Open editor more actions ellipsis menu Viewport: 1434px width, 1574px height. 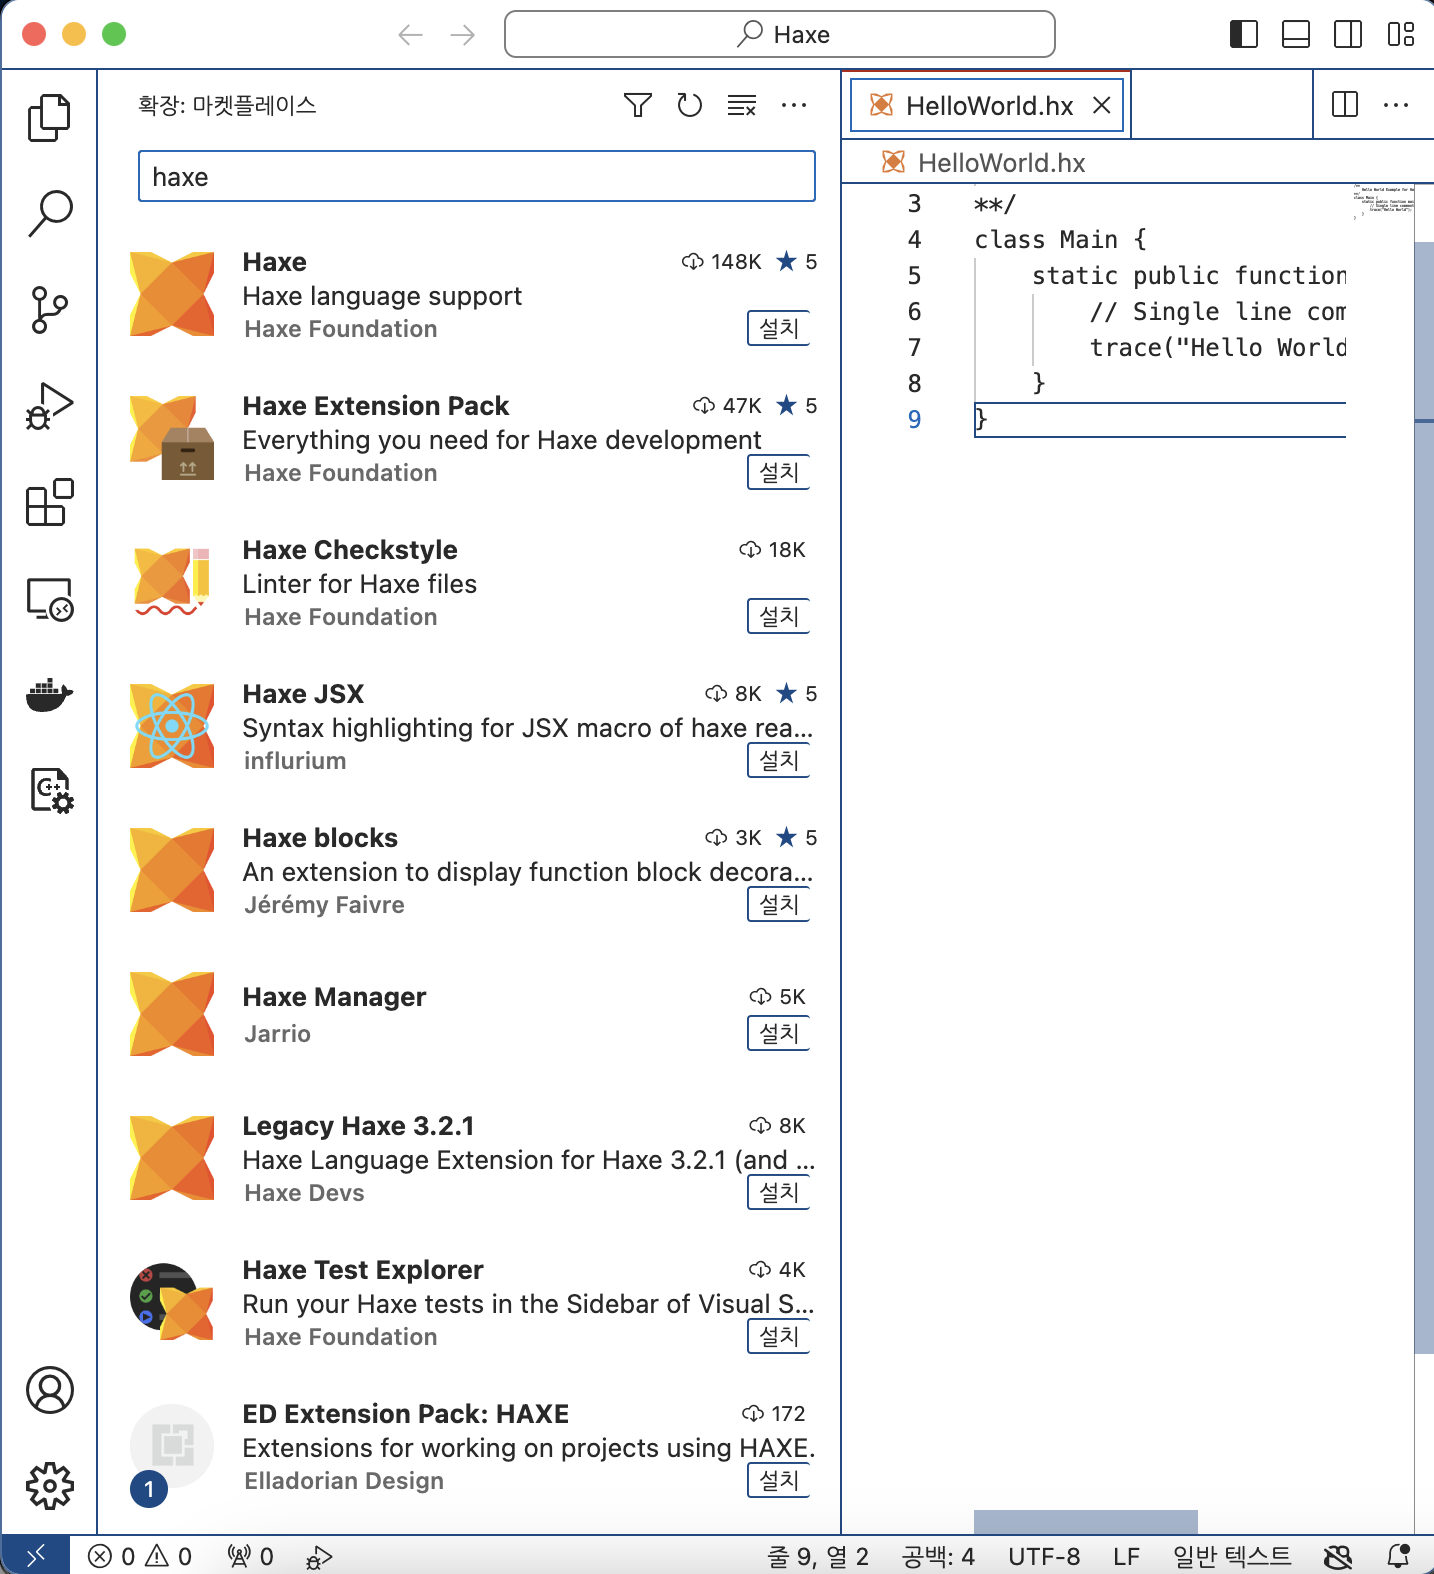pyautogui.click(x=1396, y=104)
